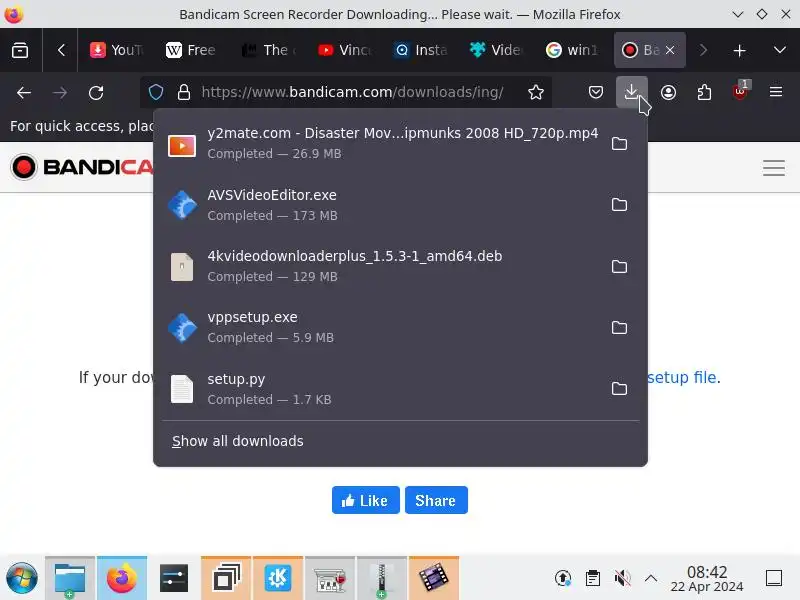Screen dimensions: 800x600
Task: Open the vppsetup.exe download entry
Action: 383,327
